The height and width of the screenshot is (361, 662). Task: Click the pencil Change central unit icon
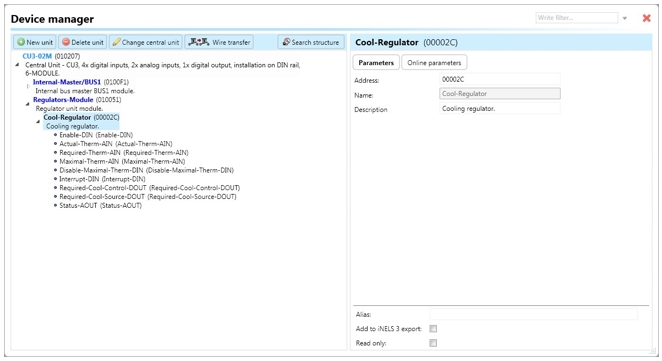coord(116,42)
